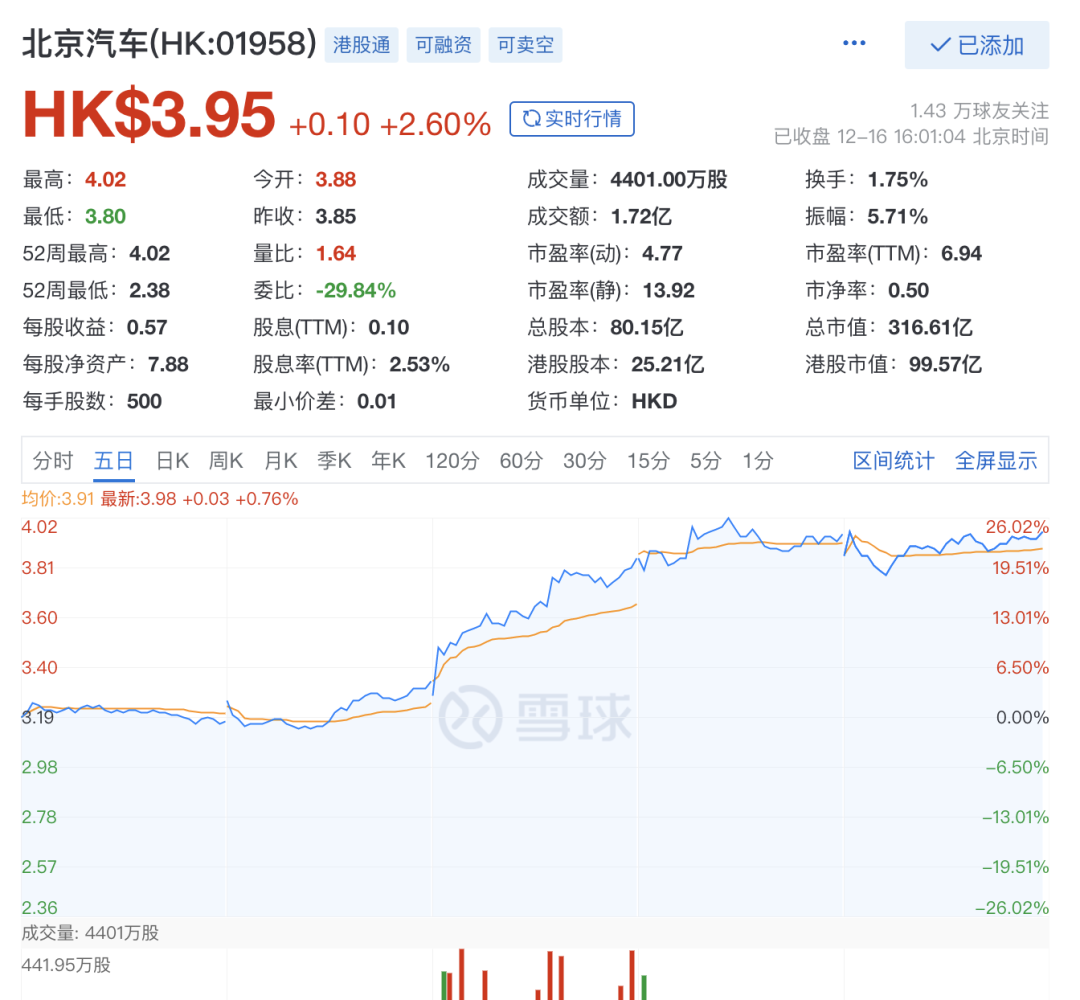This screenshot has height=1000, width=1080.
Task: Click the 委比 -29.84% value
Action: pos(355,291)
